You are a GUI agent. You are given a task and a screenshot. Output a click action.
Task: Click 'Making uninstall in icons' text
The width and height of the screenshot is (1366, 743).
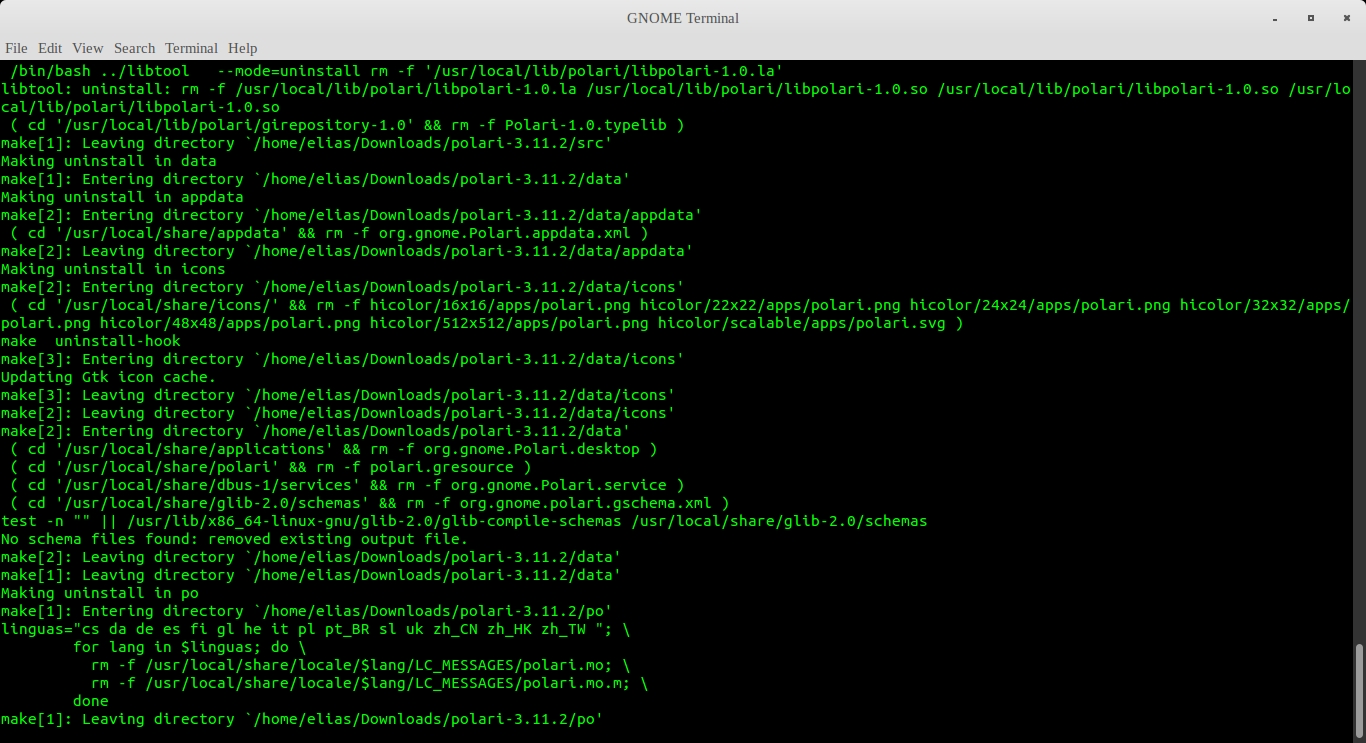(x=113, y=269)
